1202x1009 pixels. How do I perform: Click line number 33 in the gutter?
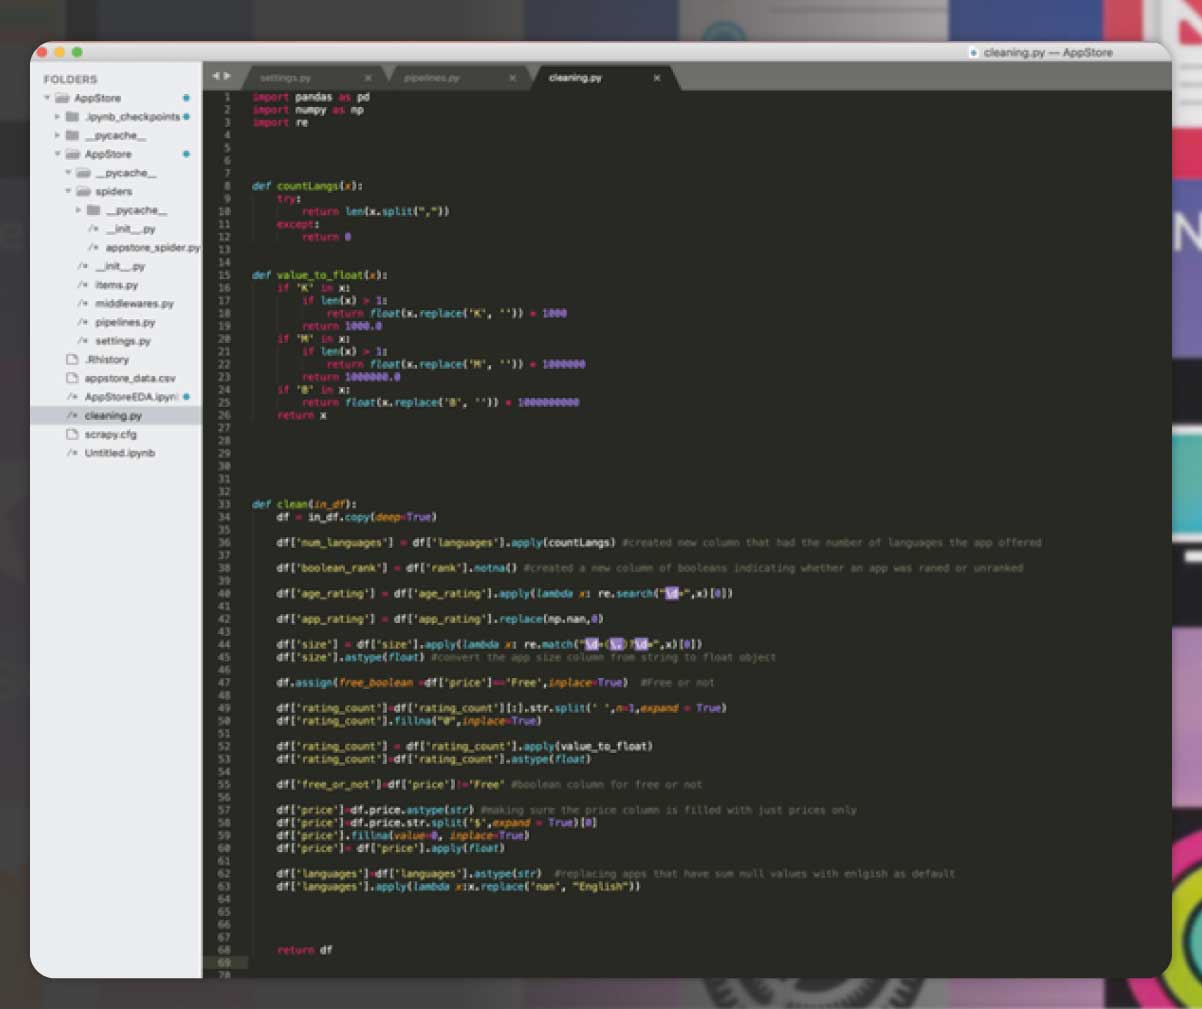[x=224, y=504]
